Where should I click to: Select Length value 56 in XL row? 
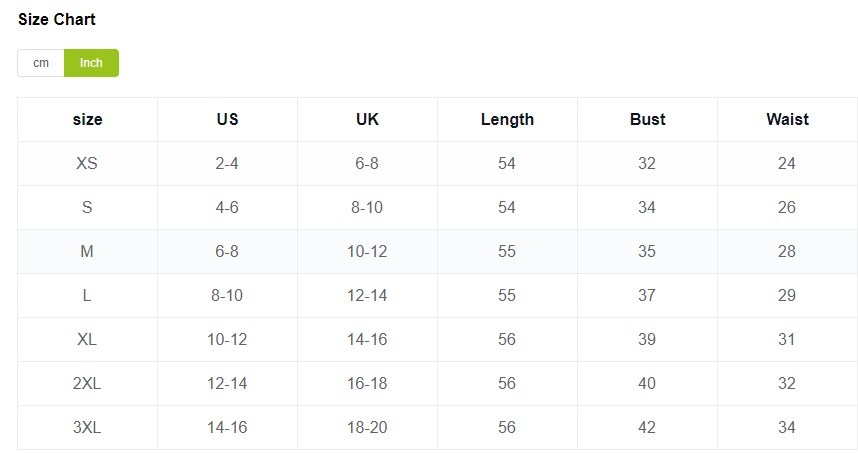[x=507, y=340]
